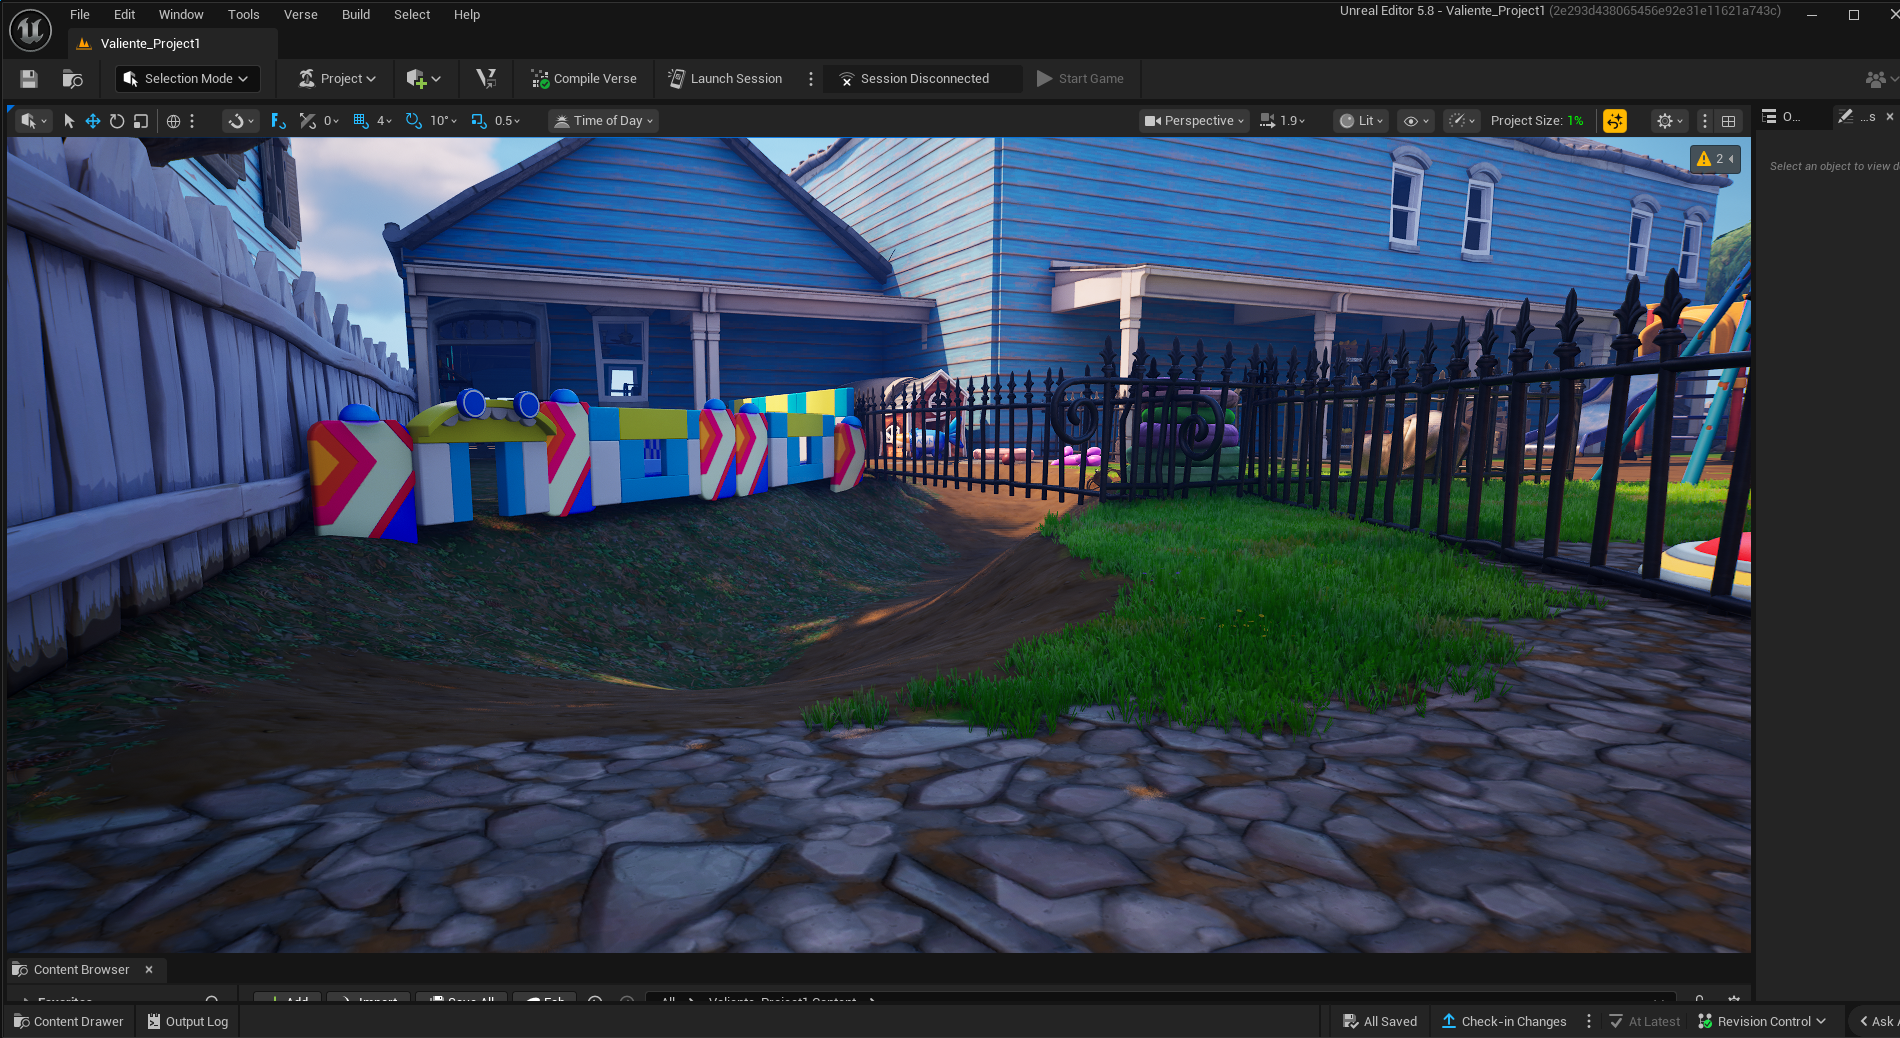Click the Verse explorer icon
Image resolution: width=1900 pixels, height=1038 pixels.
486,79
